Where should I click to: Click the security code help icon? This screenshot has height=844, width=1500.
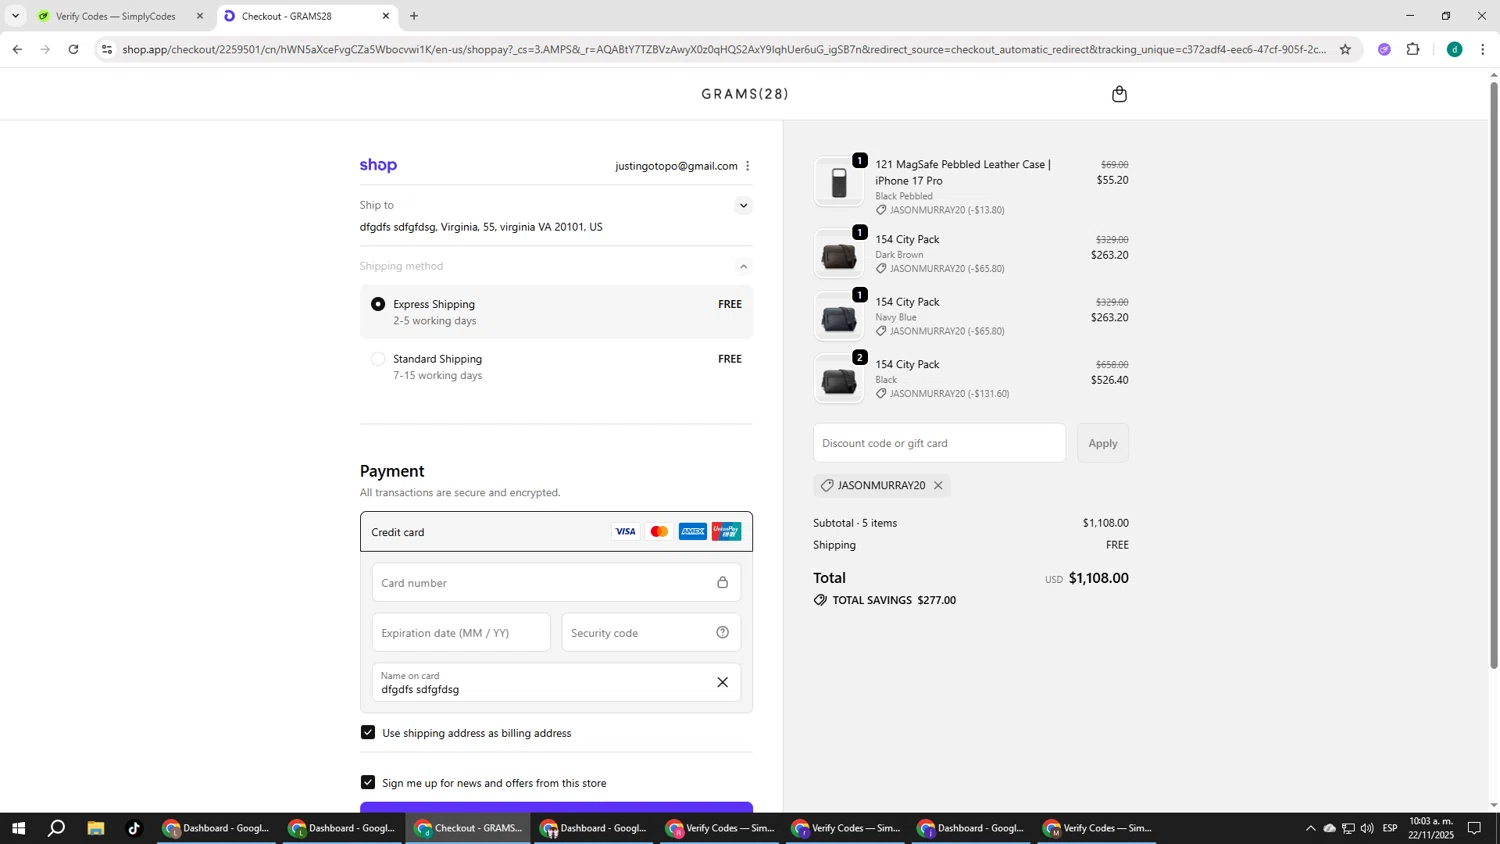[722, 632]
